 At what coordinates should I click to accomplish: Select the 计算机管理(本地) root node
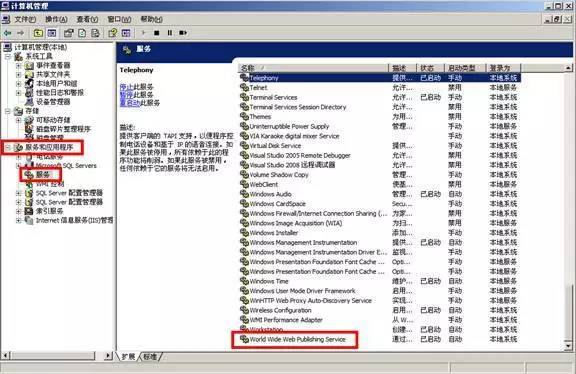click(41, 47)
